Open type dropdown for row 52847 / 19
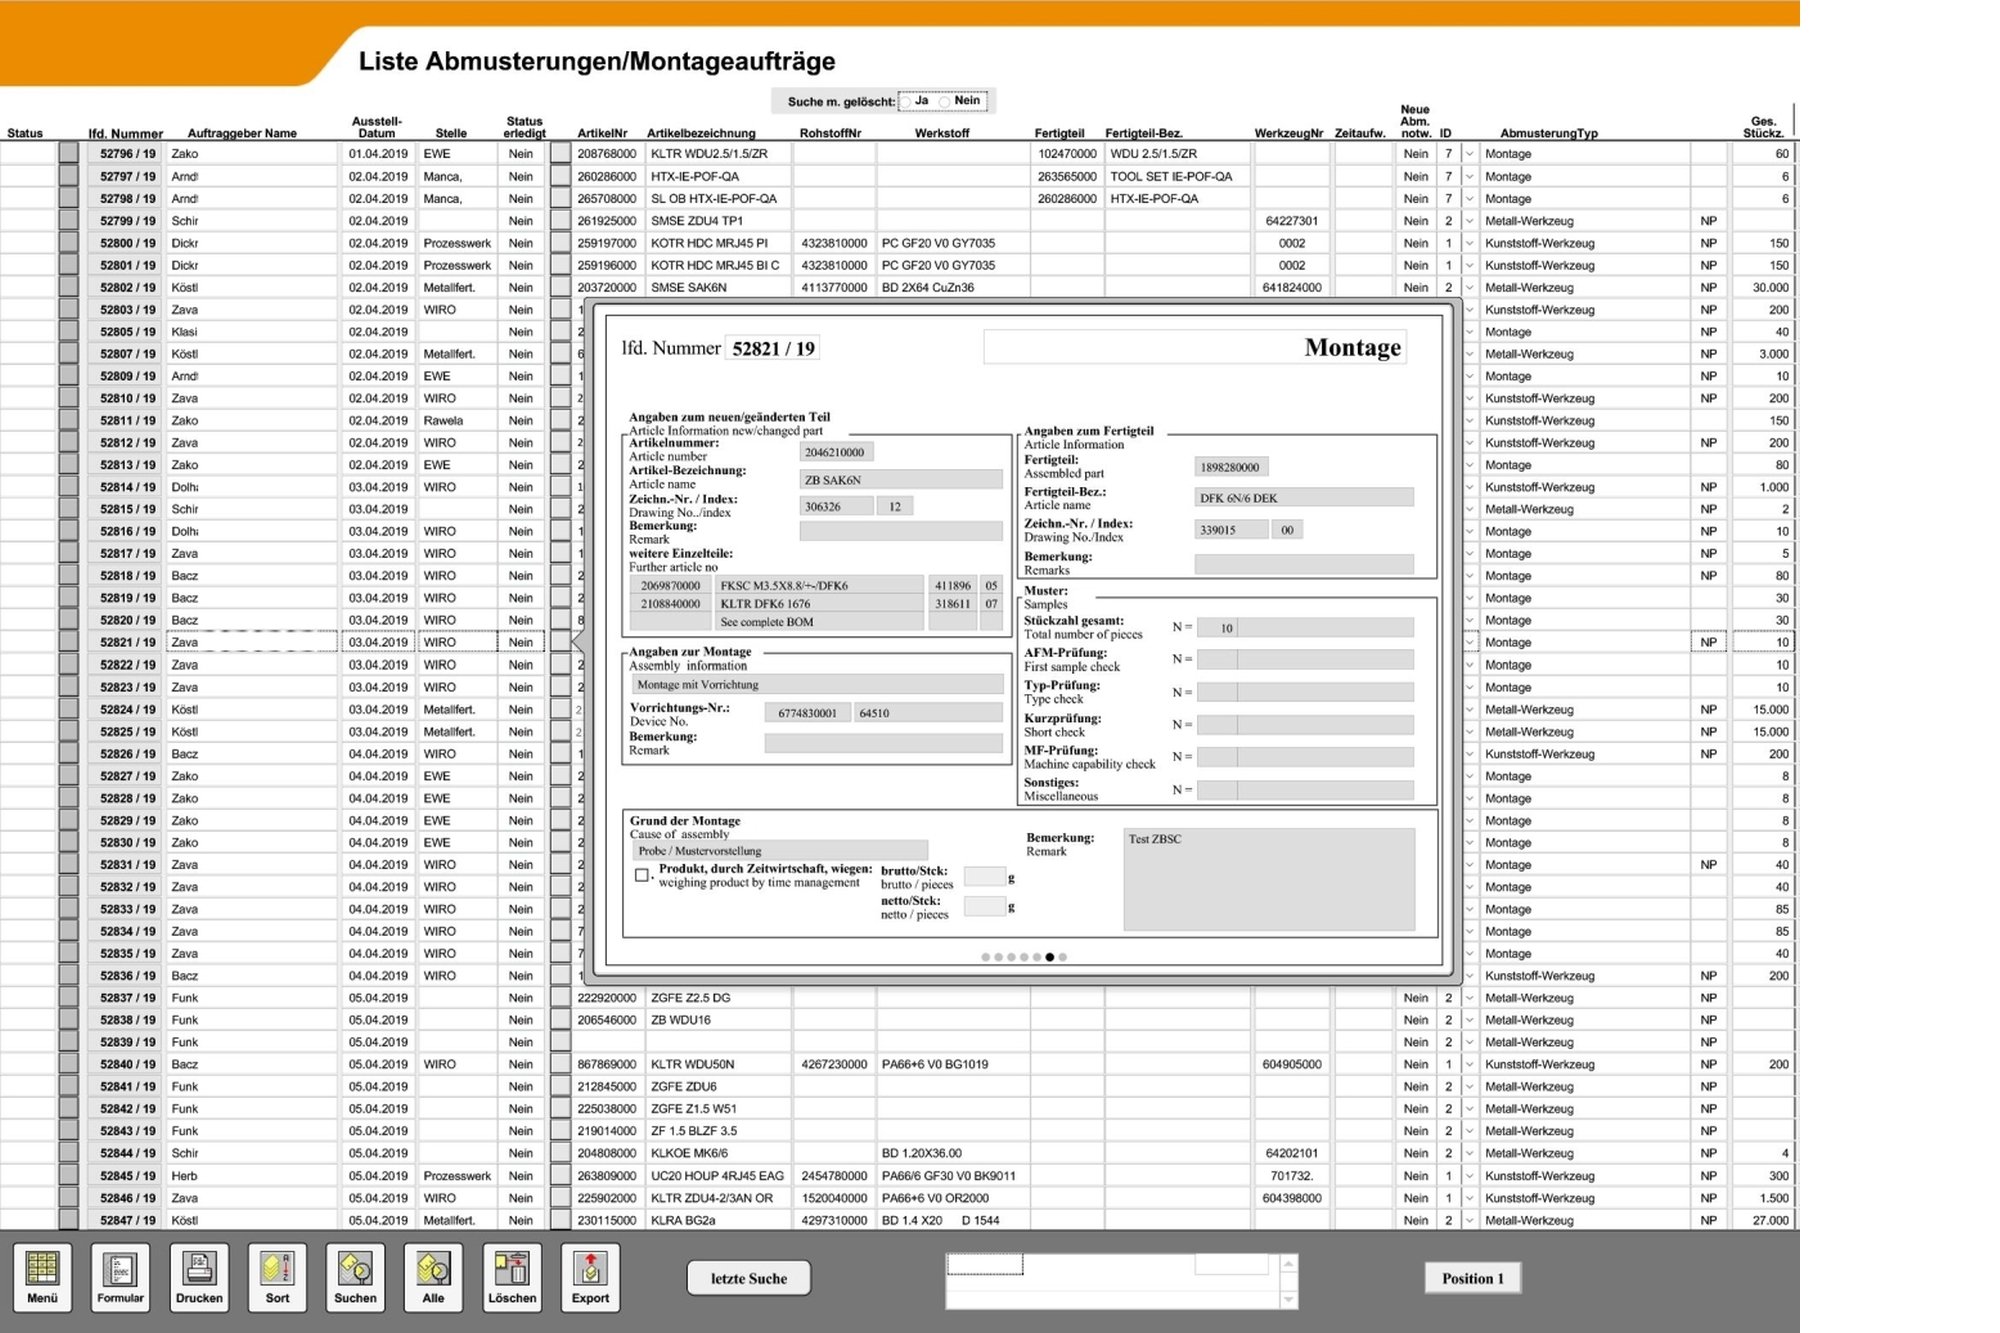The width and height of the screenshot is (2000, 1333). click(x=1469, y=1220)
